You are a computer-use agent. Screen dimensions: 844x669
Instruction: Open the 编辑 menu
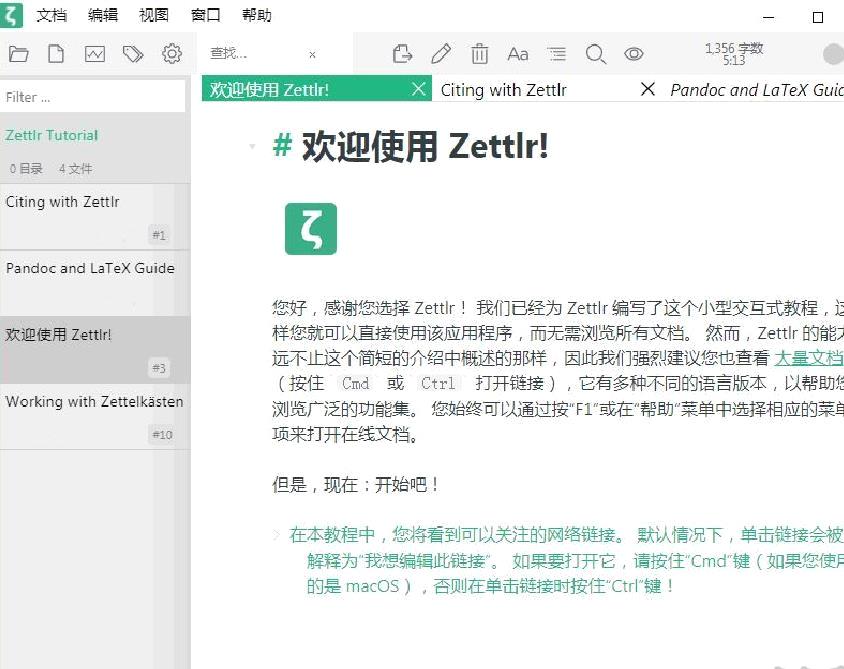(103, 15)
